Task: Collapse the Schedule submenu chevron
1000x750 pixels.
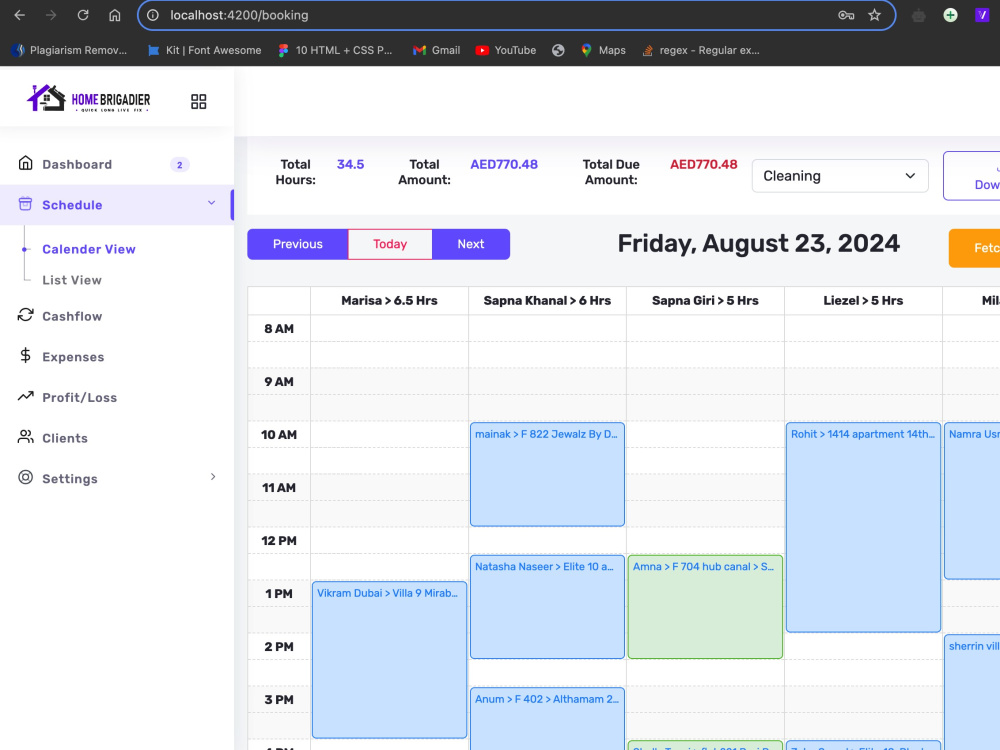Action: tap(212, 203)
